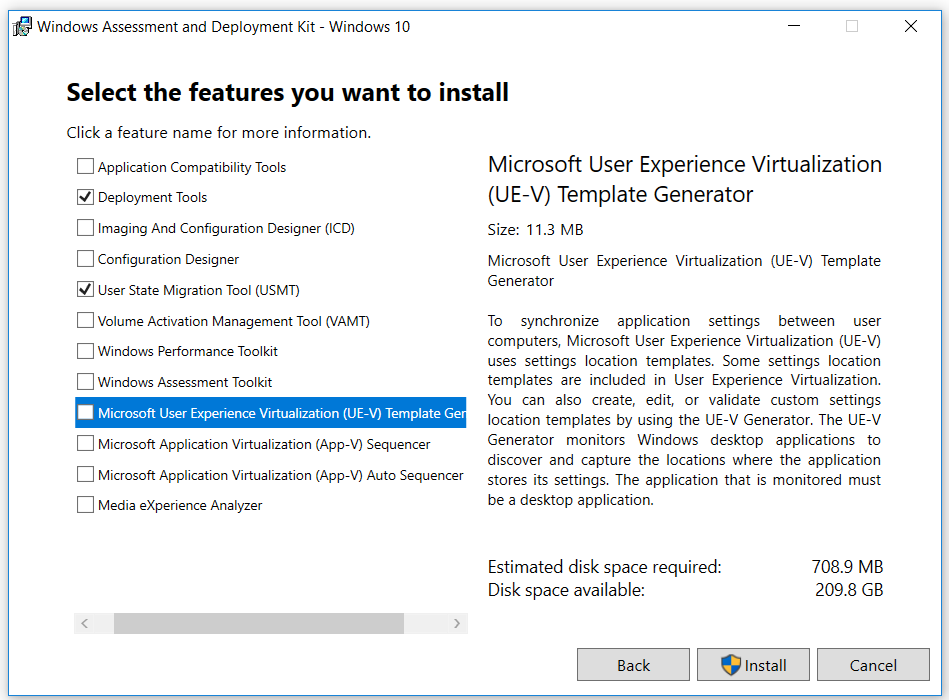Click the ADK installer icon in title bar
Viewport: 949px width, 700px height.
(x=22, y=27)
